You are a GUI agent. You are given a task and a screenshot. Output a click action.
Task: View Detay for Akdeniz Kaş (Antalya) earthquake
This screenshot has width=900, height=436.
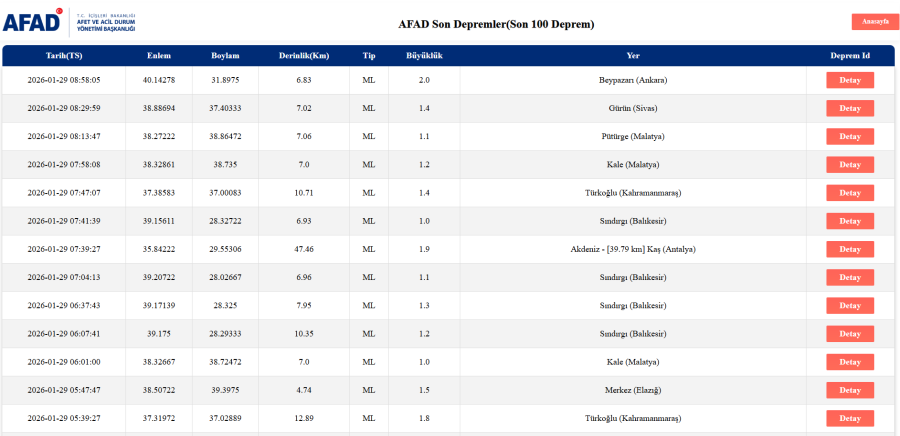pyautogui.click(x=850, y=249)
